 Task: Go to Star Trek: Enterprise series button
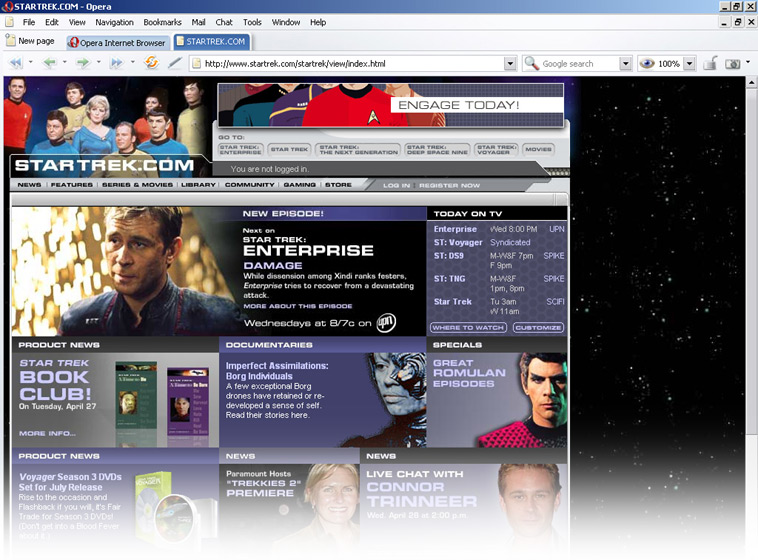point(240,149)
